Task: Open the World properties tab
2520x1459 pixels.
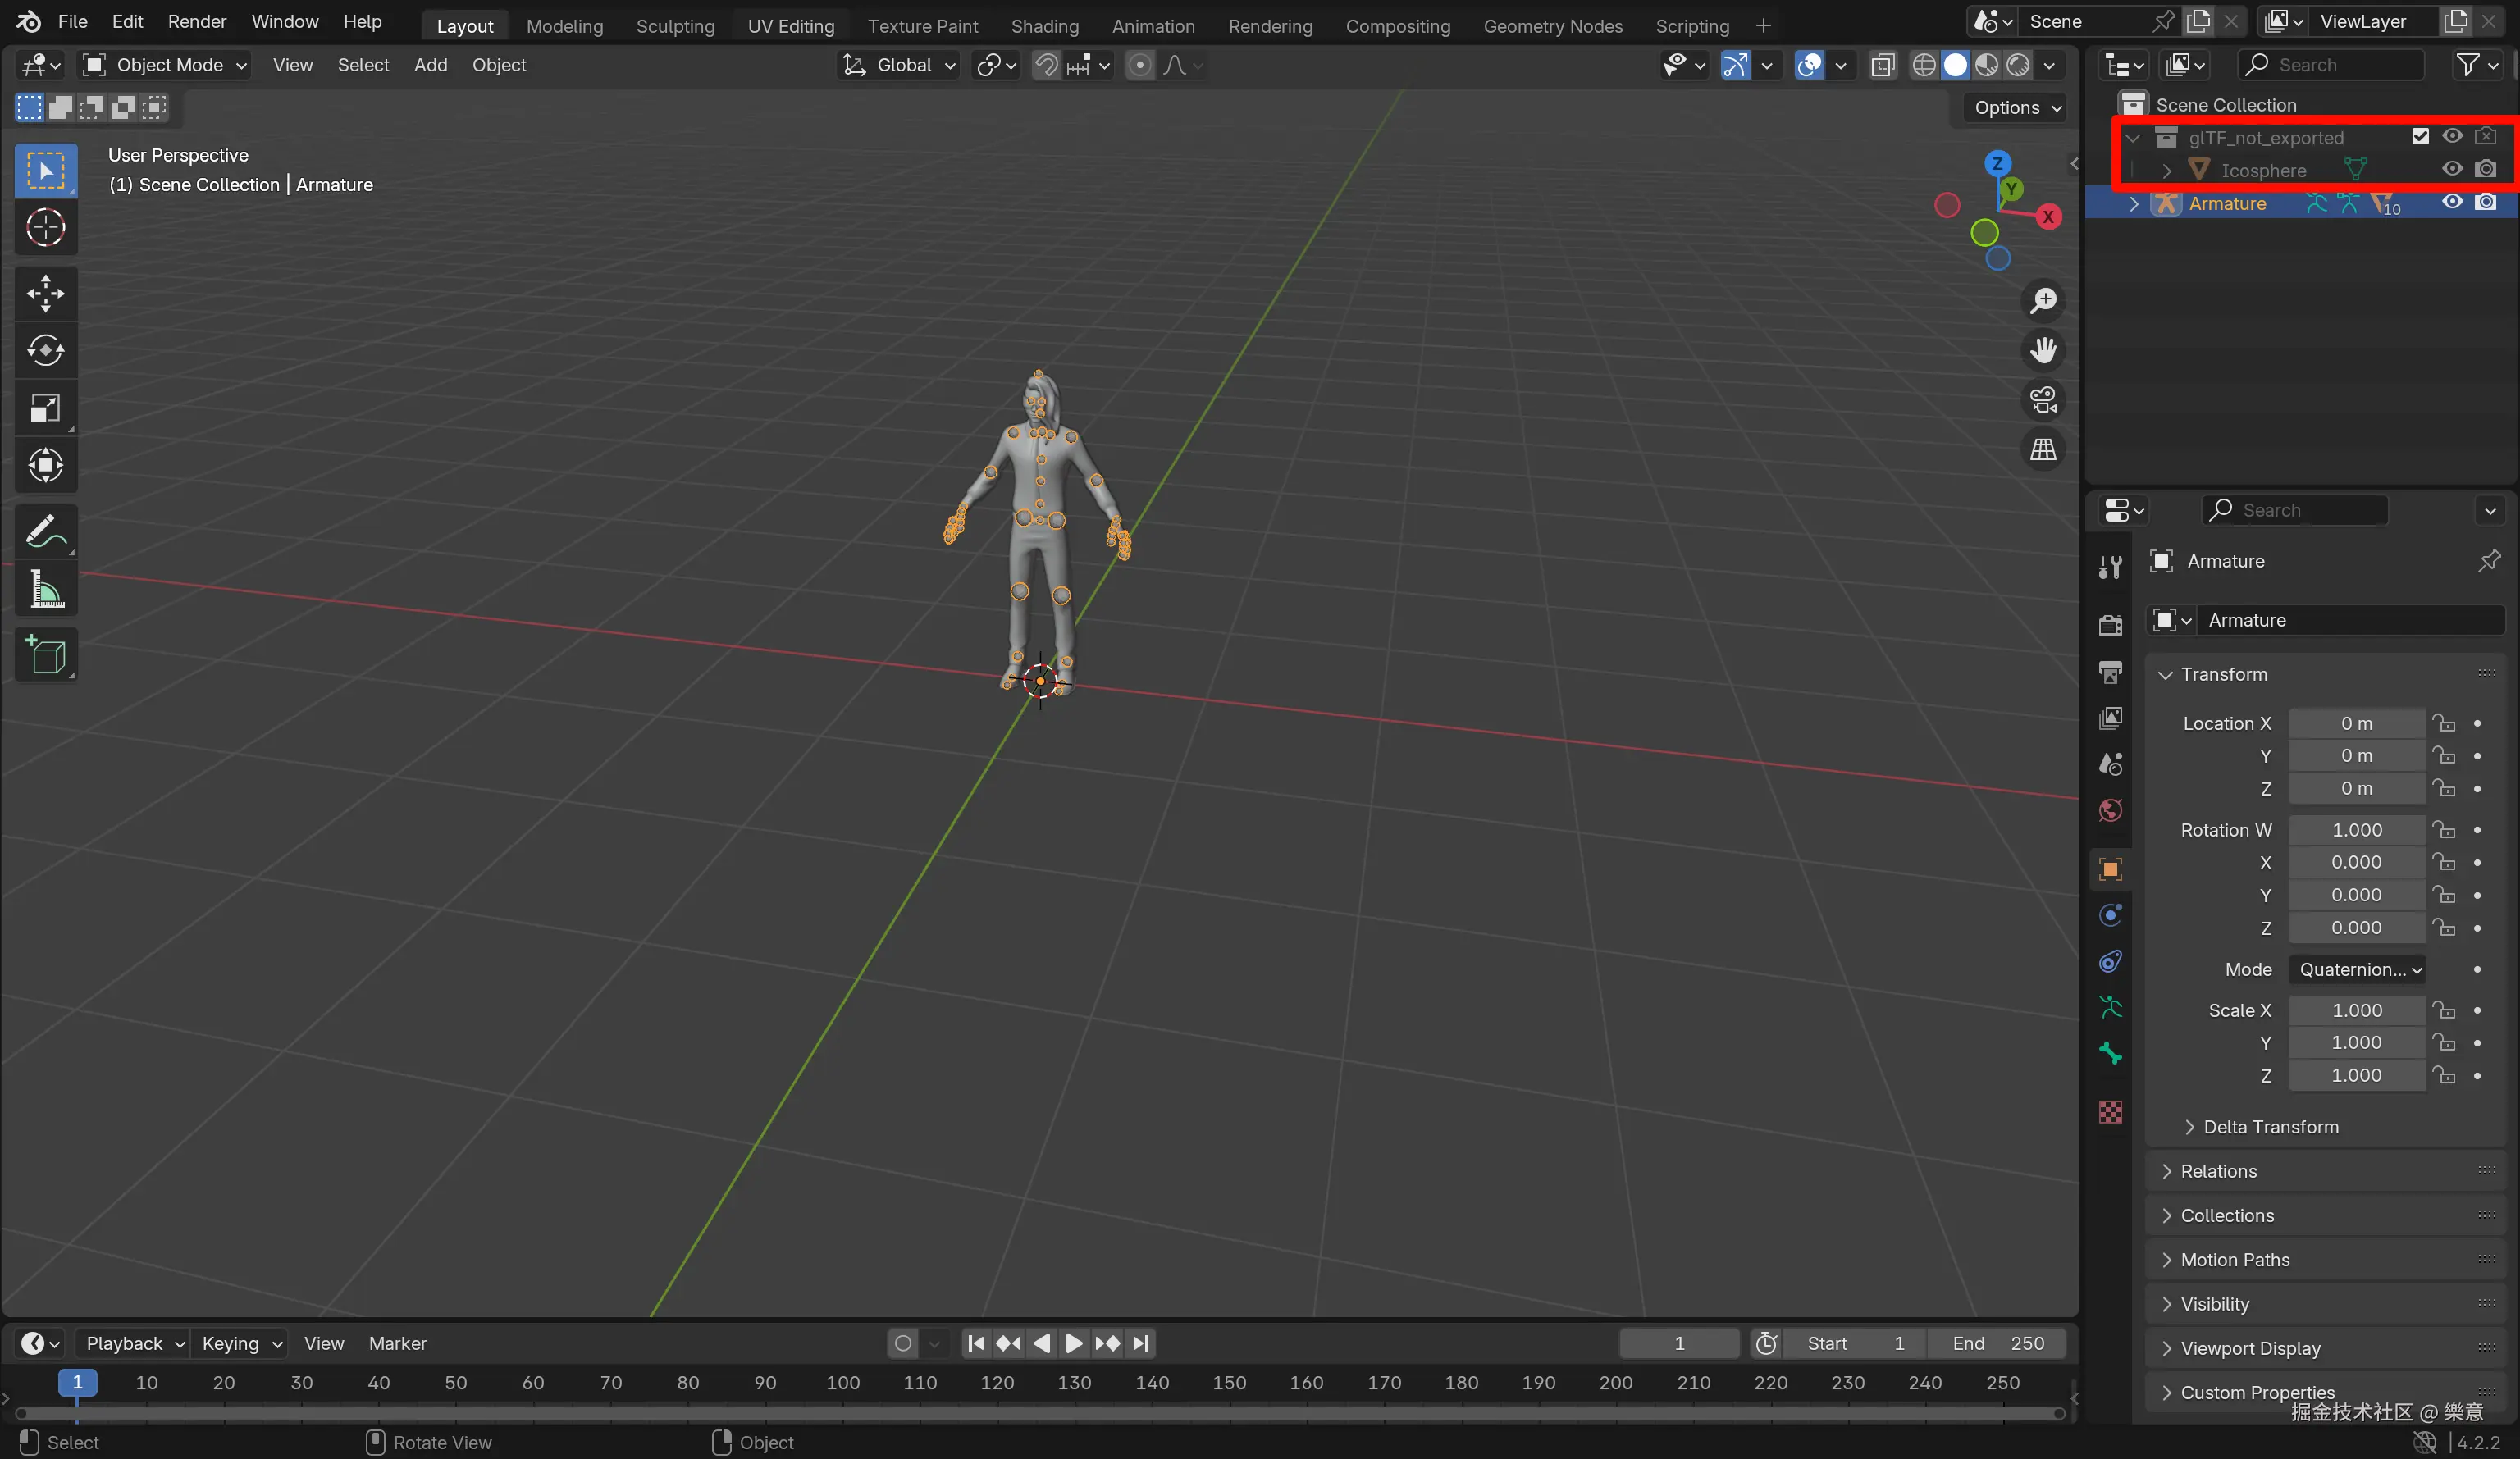Action: pos(2110,810)
